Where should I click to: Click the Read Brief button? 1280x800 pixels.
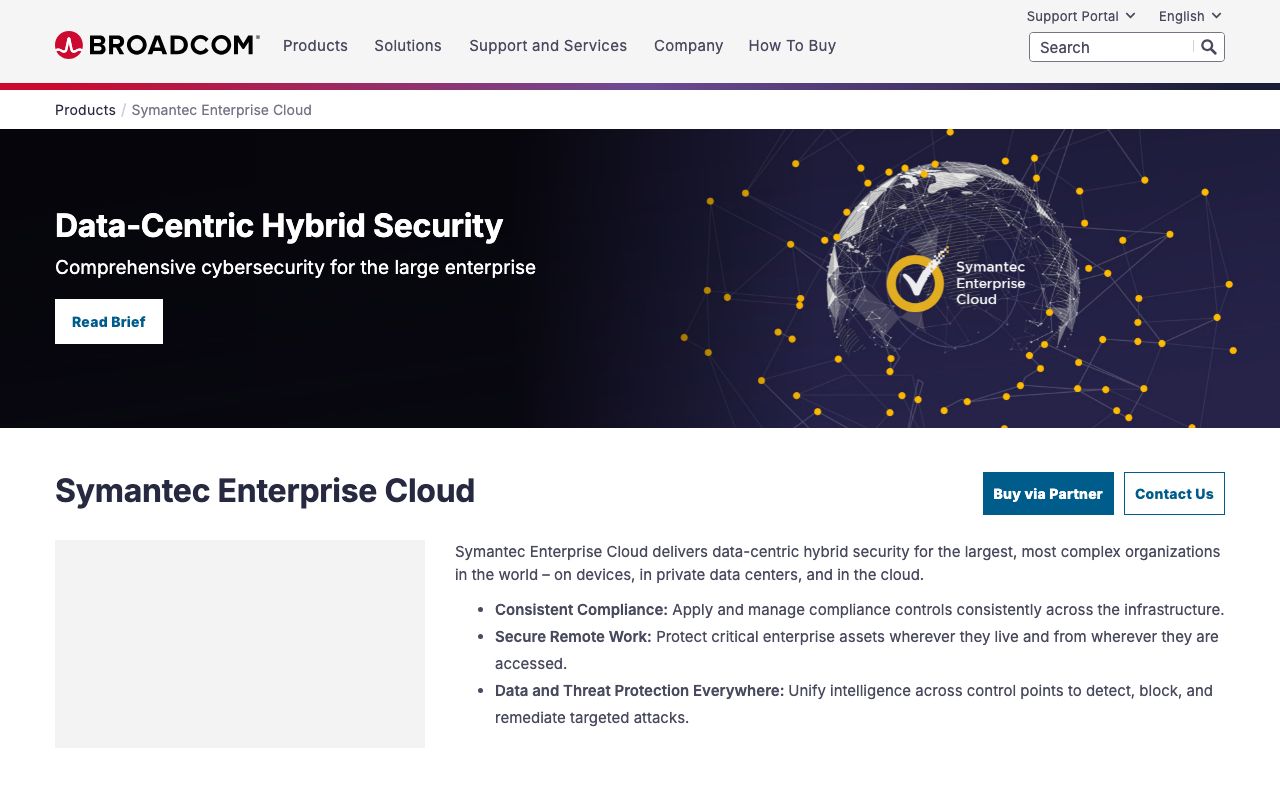pyautogui.click(x=109, y=321)
